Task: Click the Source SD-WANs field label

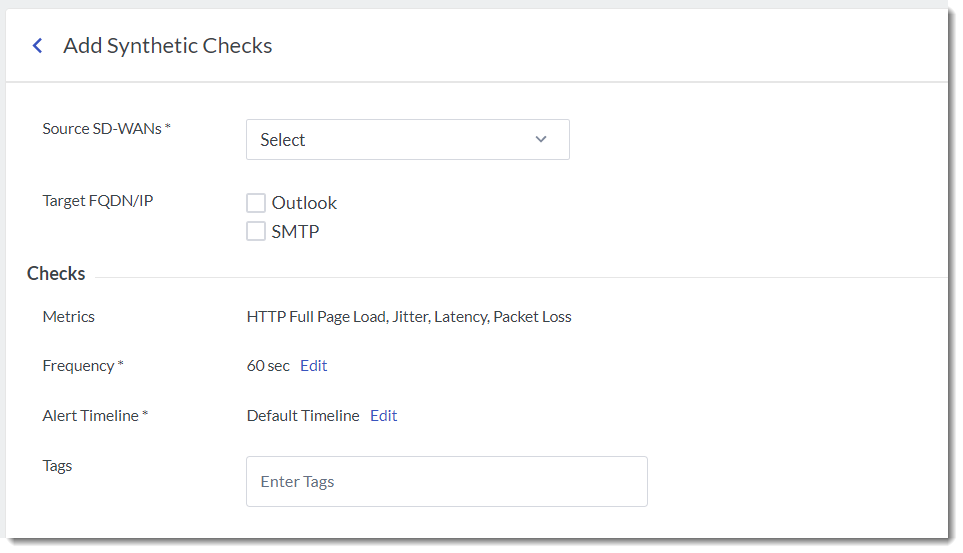Action: coord(102,128)
